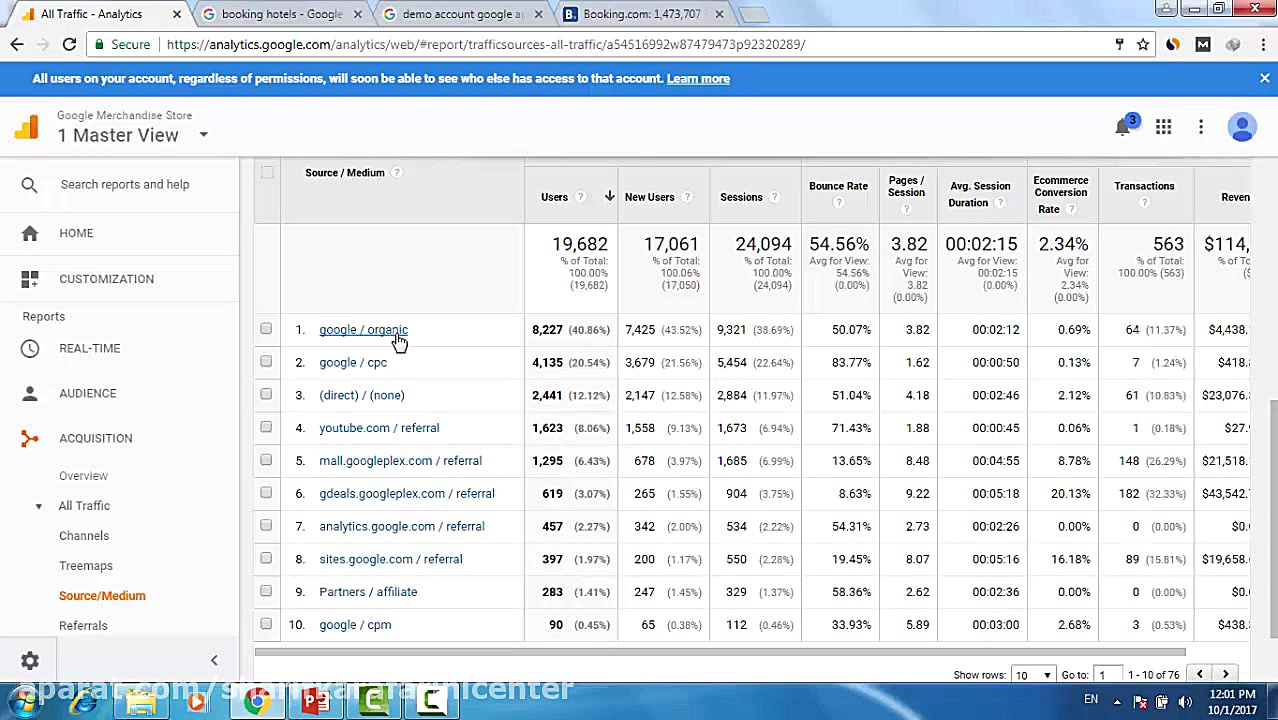Click the Google Analytics logo
This screenshot has width=1278, height=720.
click(27, 127)
